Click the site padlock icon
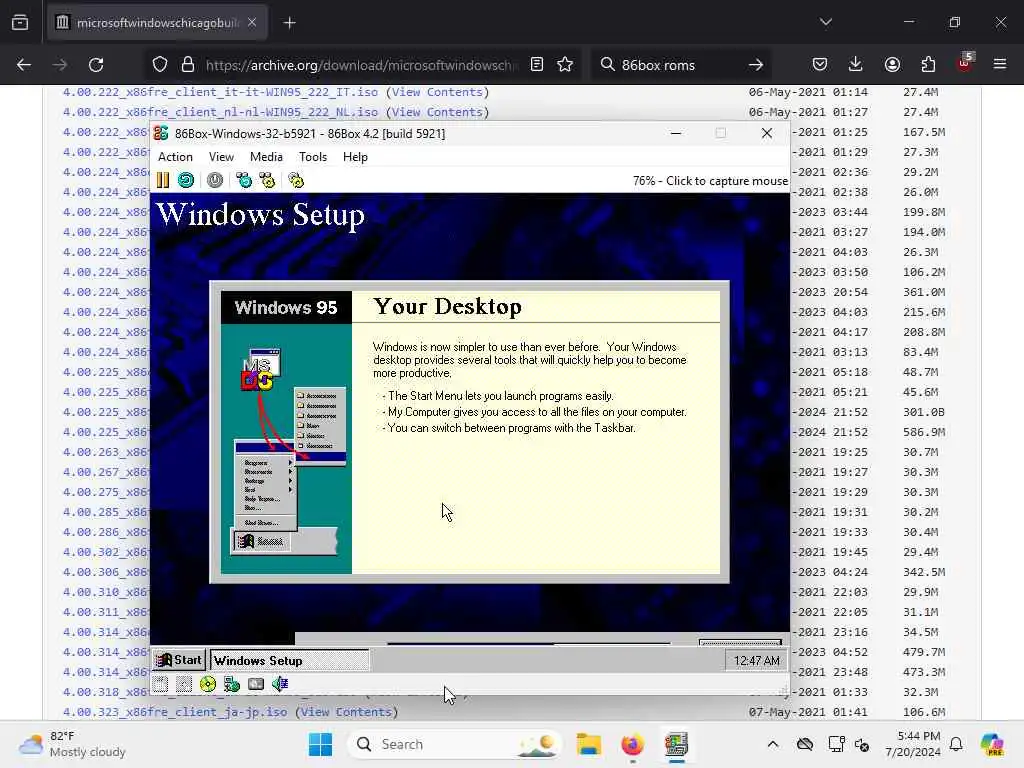The image size is (1024, 768). [x=188, y=65]
